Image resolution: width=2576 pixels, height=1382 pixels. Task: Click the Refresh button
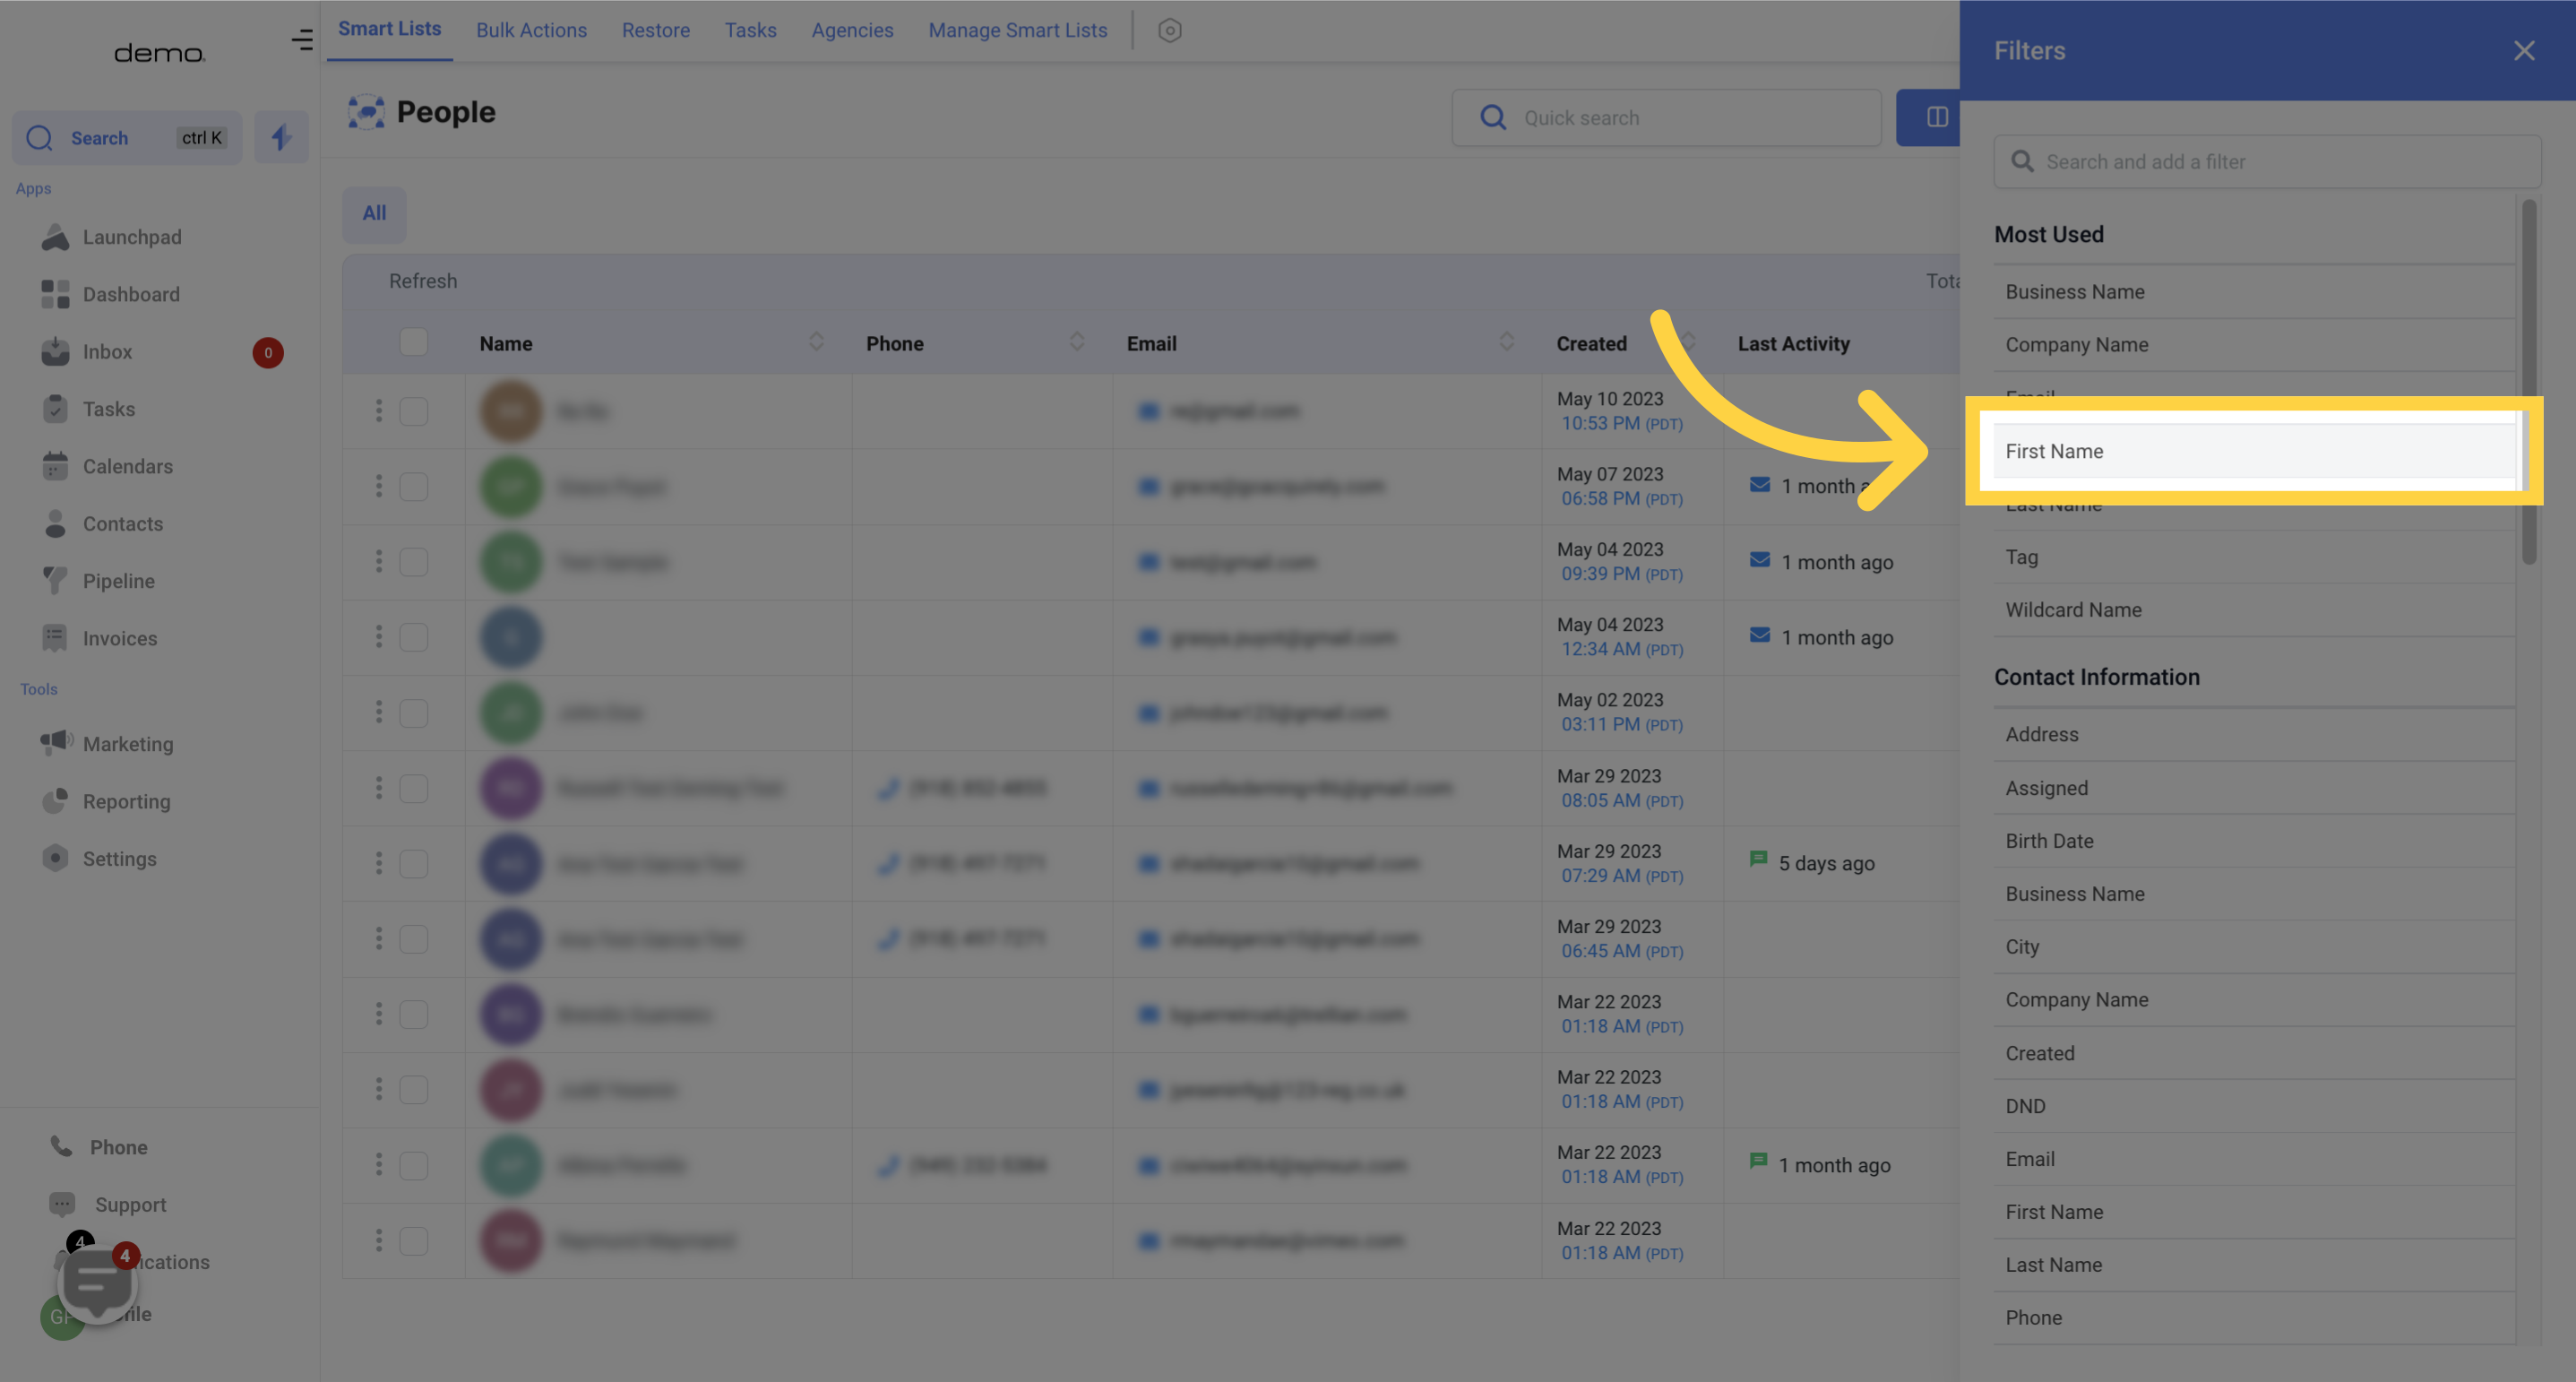click(x=423, y=281)
